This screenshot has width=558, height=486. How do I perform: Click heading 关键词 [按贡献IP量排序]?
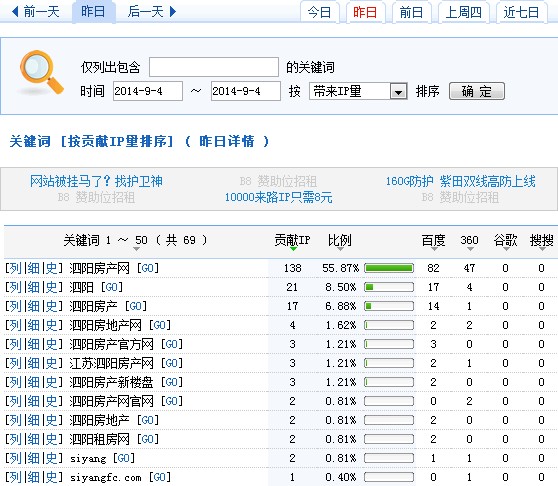click(x=91, y=141)
